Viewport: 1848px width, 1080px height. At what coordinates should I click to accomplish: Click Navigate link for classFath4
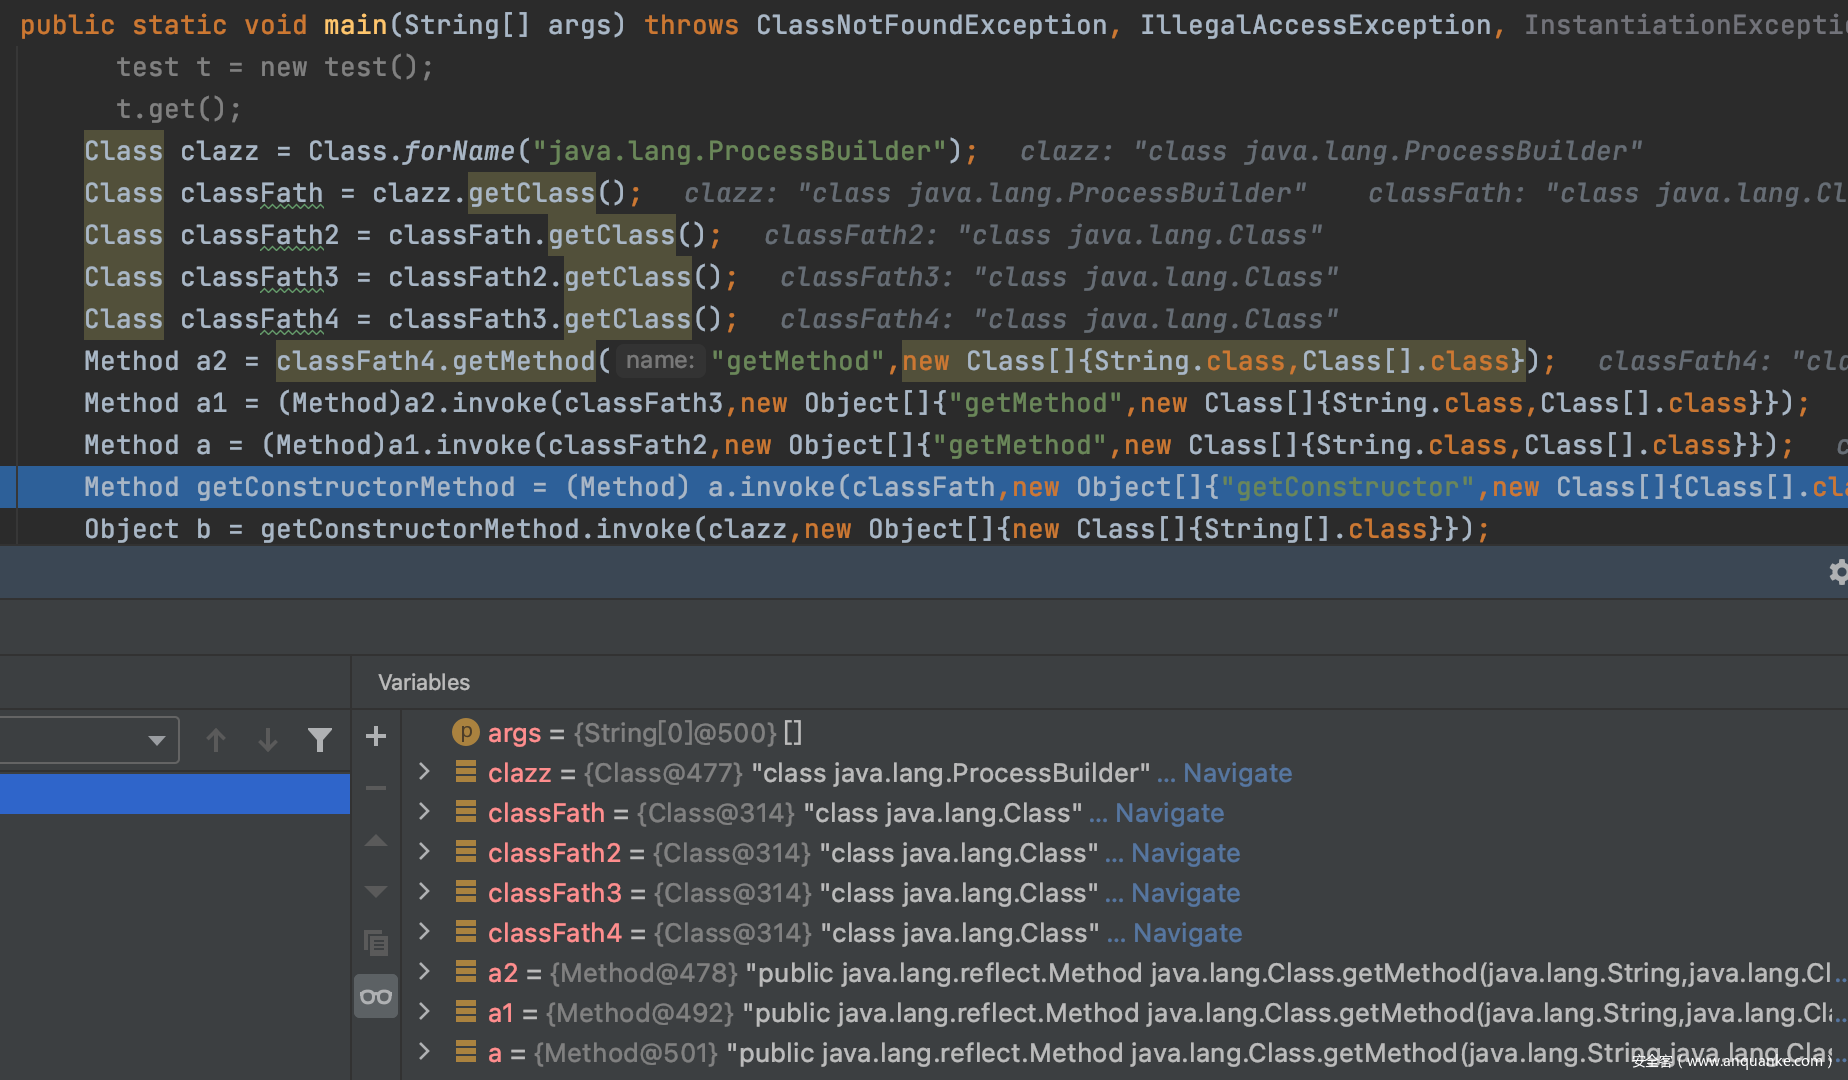click(1187, 933)
